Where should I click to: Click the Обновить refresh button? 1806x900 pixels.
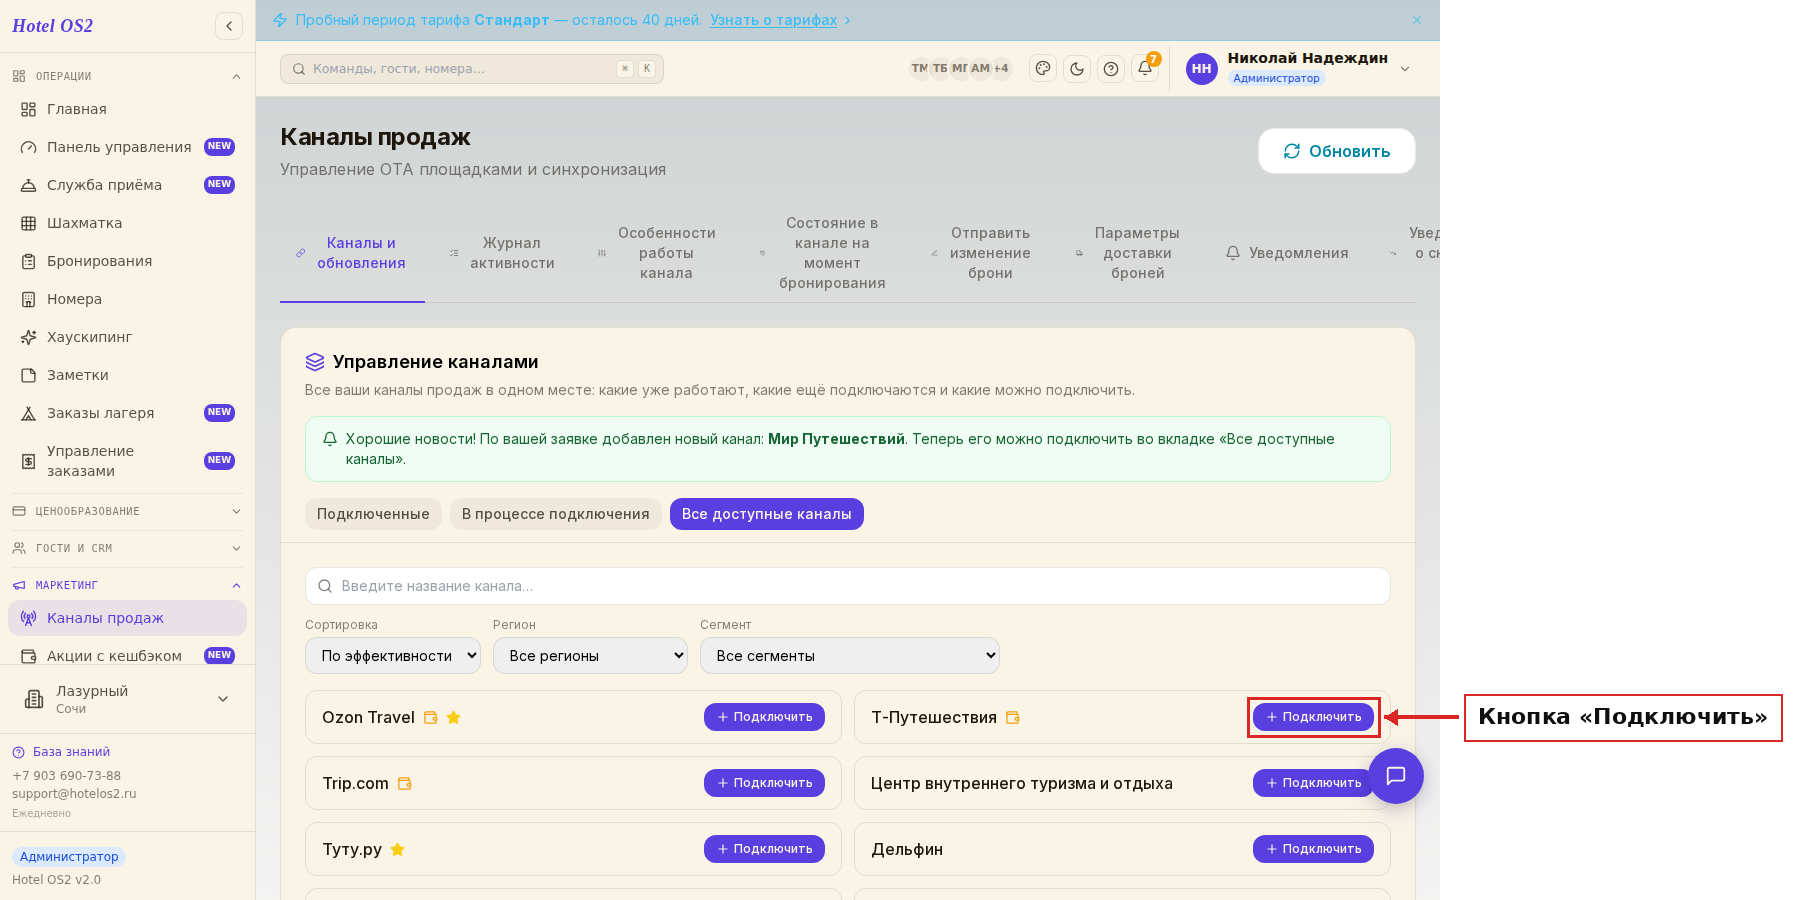tap(1337, 151)
